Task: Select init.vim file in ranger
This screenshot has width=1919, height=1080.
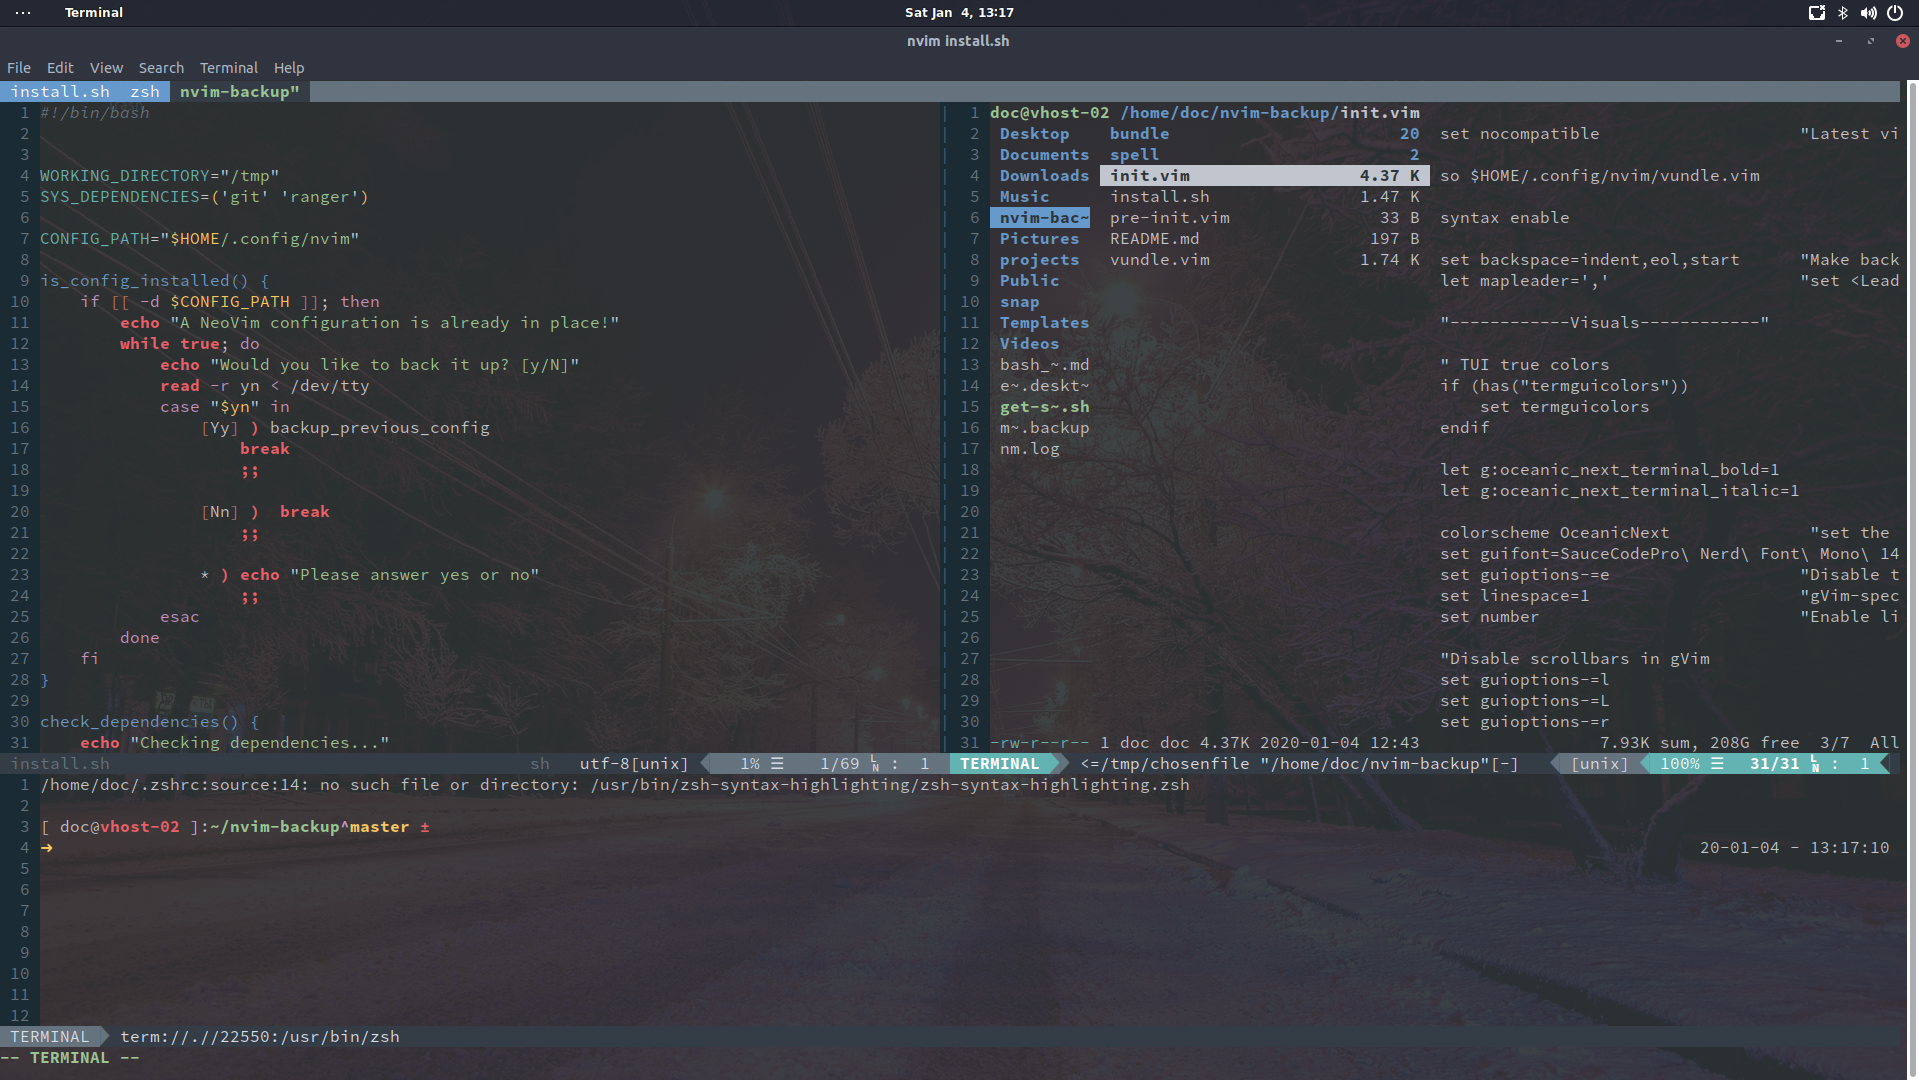Action: (1264, 176)
